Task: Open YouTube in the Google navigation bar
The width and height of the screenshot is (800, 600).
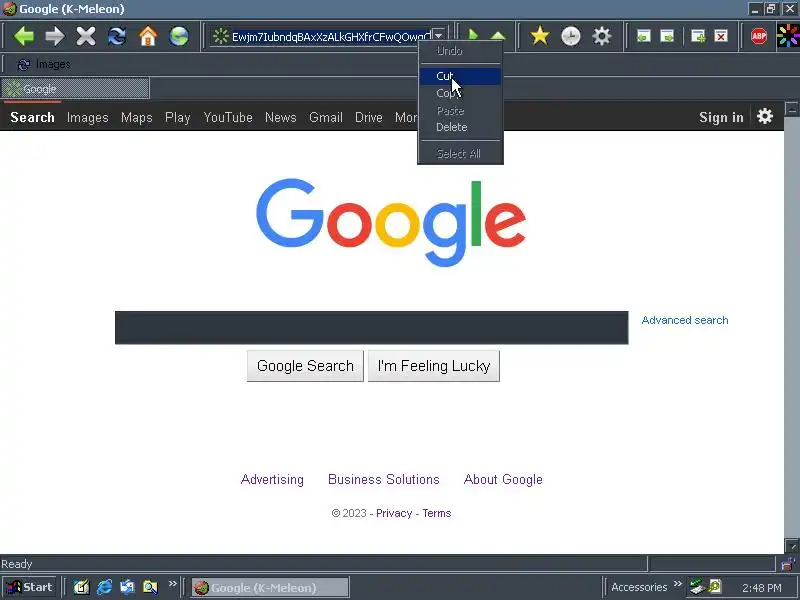Action: (228, 117)
